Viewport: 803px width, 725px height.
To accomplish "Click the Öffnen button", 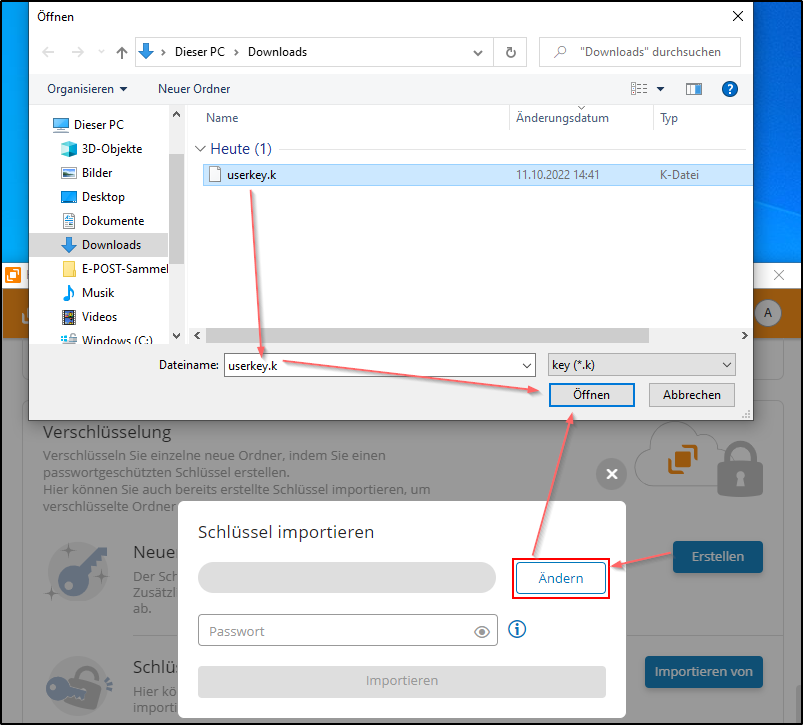I will [591, 394].
